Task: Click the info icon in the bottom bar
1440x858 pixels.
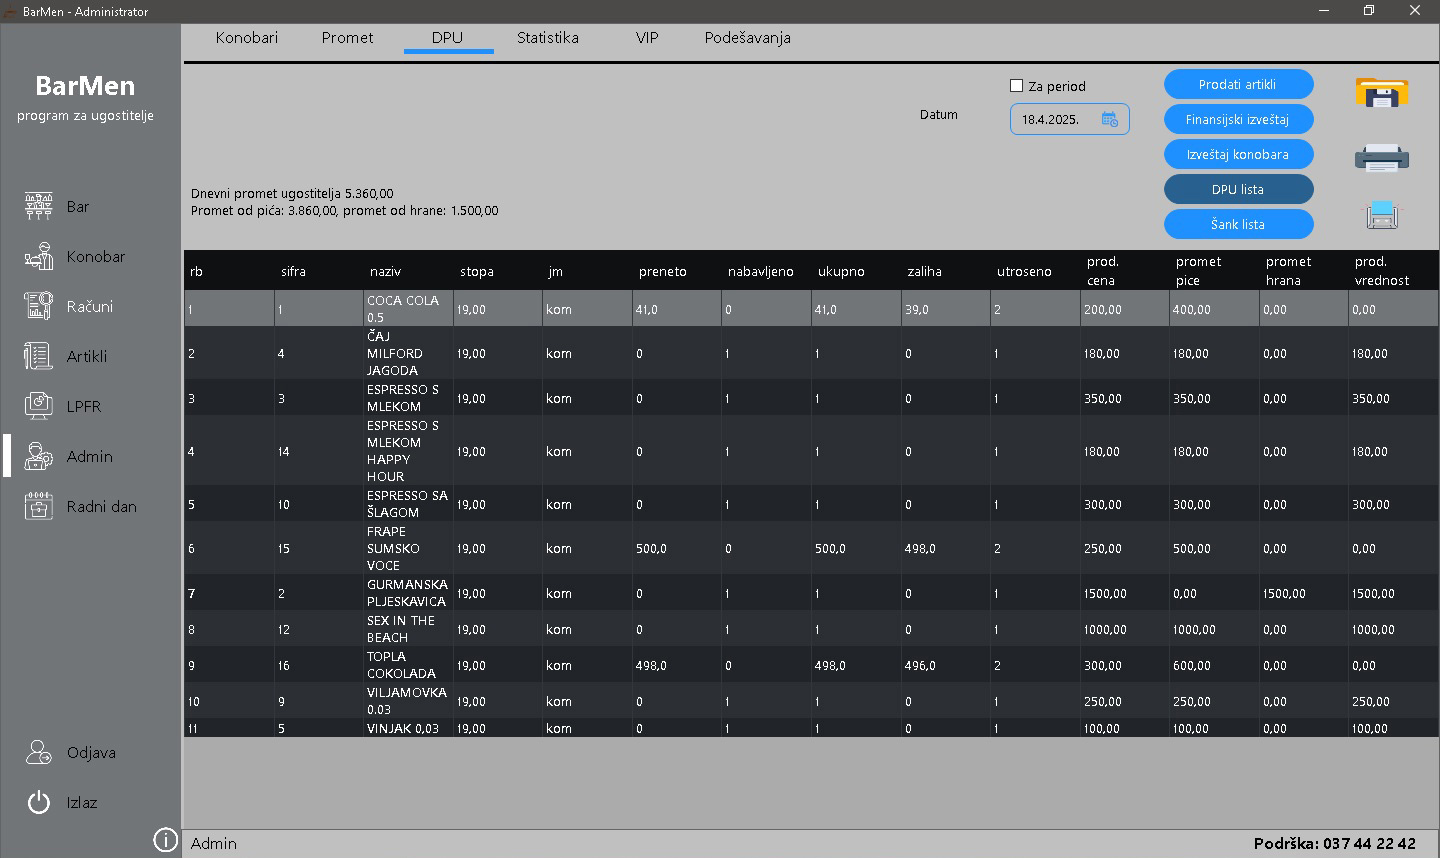Action: (x=165, y=840)
